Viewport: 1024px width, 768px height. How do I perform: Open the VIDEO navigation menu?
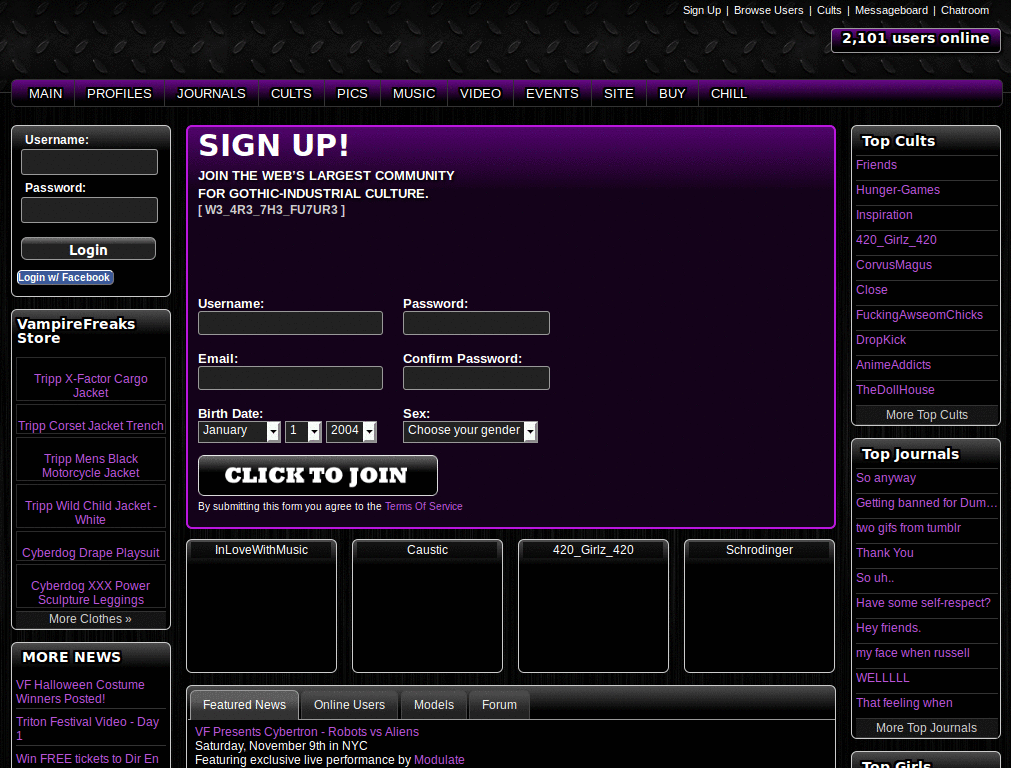tap(480, 93)
